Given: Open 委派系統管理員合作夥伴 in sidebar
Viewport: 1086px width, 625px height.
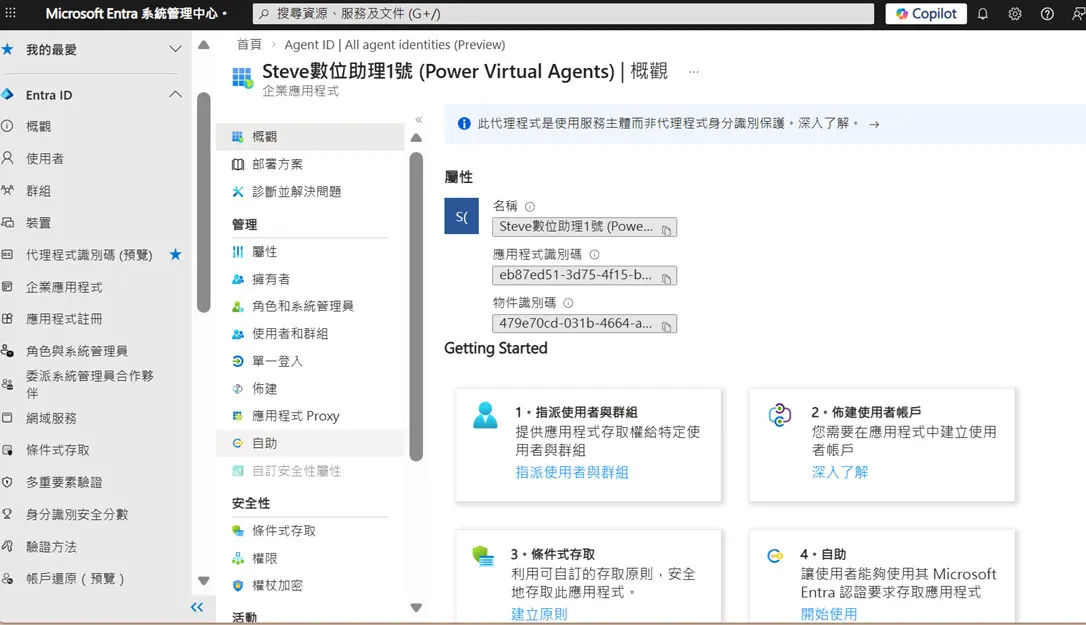Looking at the screenshot, I should pyautogui.click(x=89, y=384).
